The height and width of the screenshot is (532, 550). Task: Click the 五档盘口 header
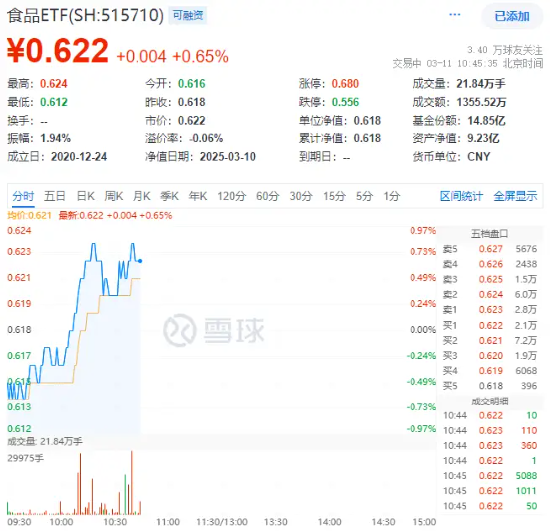click(x=489, y=234)
